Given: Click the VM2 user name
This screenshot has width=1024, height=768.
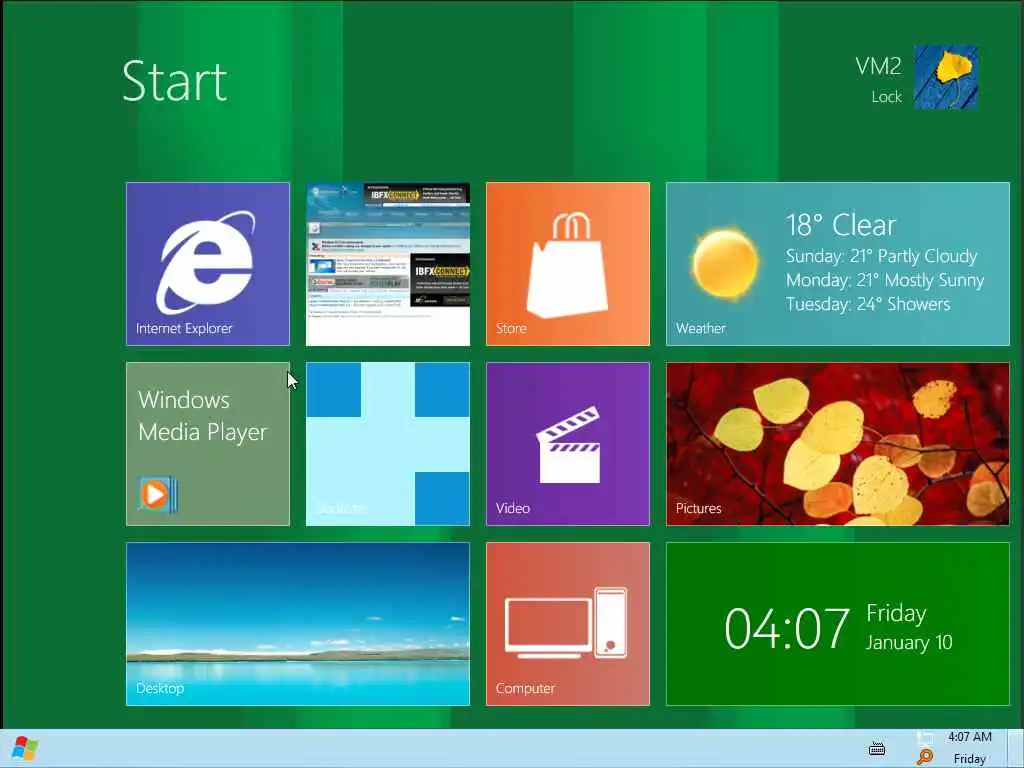Looking at the screenshot, I should 878,66.
